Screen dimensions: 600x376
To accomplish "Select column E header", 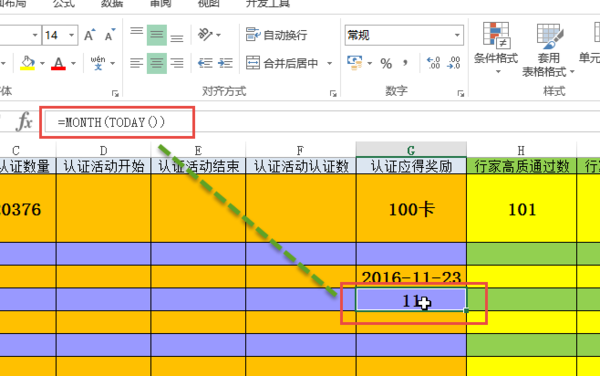I will 198,150.
